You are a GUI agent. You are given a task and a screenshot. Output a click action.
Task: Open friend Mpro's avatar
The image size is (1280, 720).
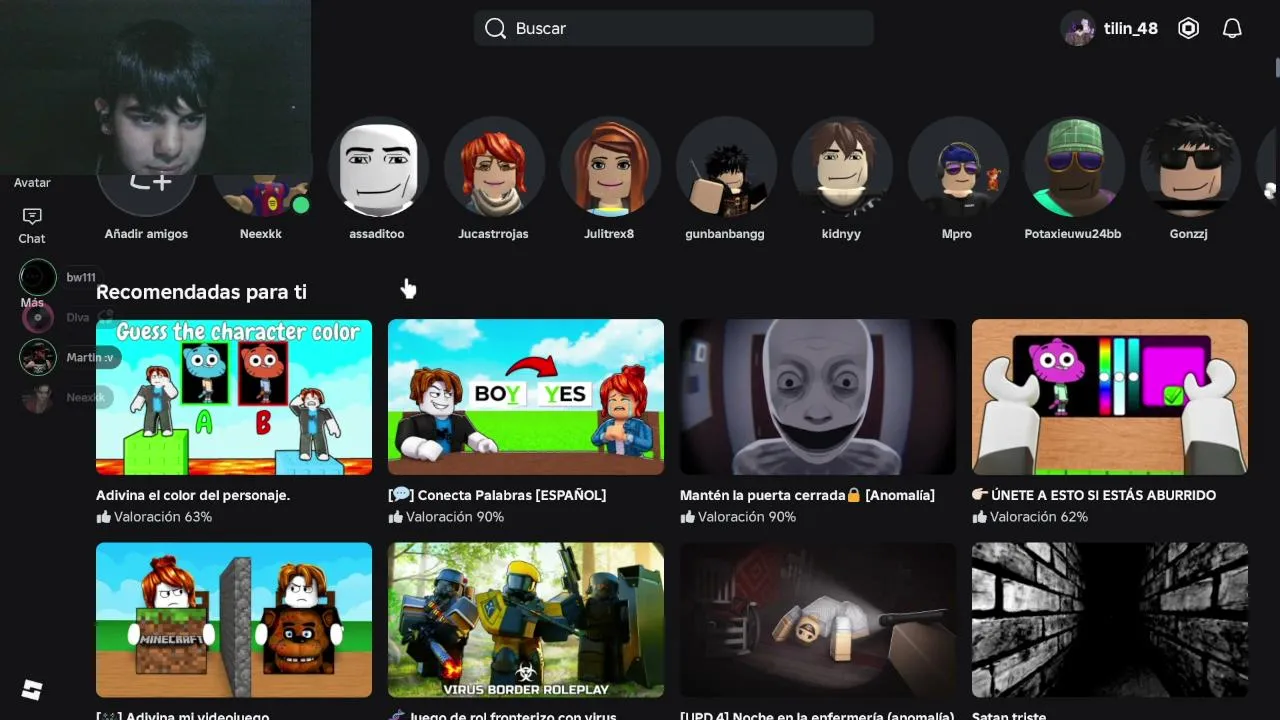(x=957, y=167)
